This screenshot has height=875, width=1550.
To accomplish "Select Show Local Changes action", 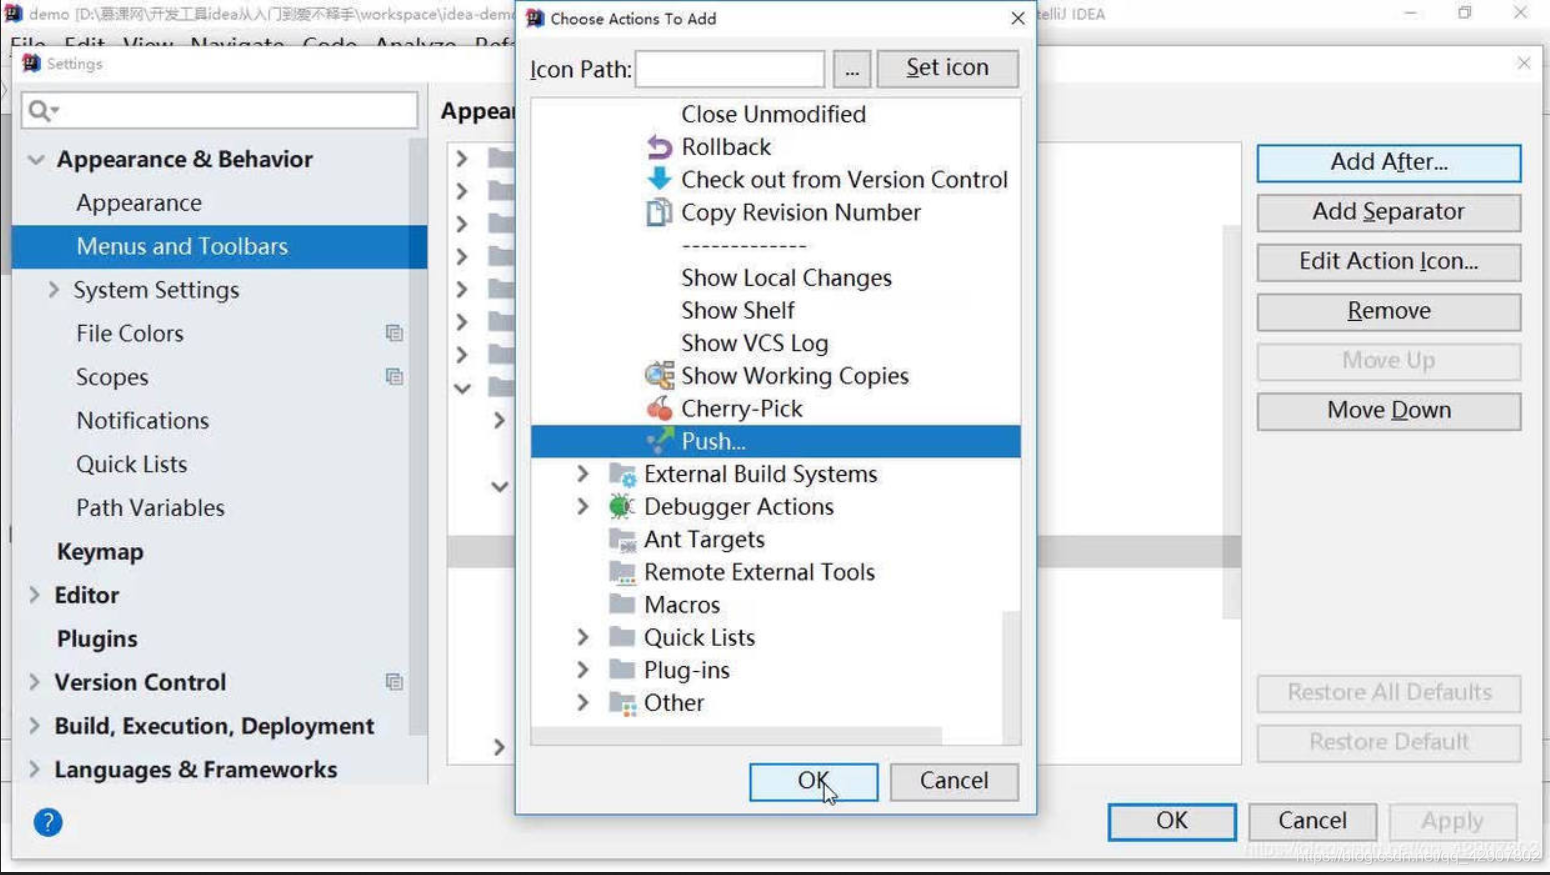I will 786,278.
